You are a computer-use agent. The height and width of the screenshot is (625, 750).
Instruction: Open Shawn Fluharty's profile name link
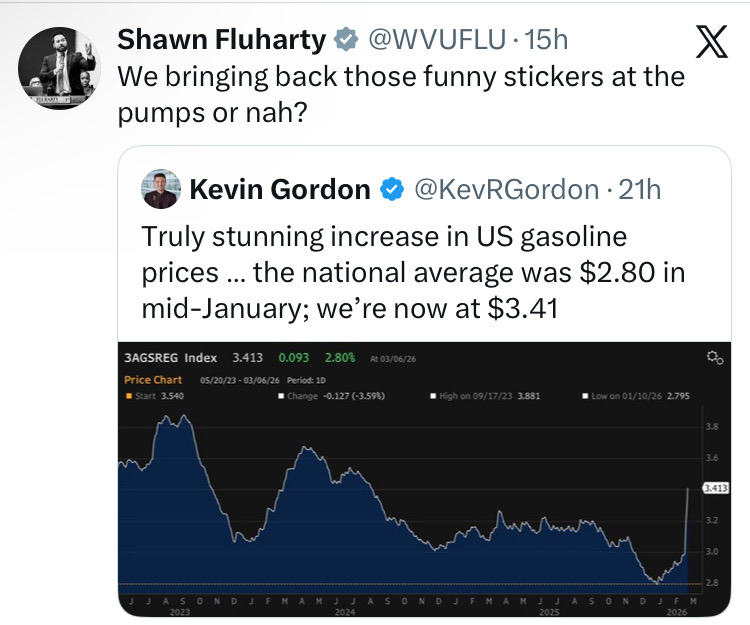tap(222, 40)
